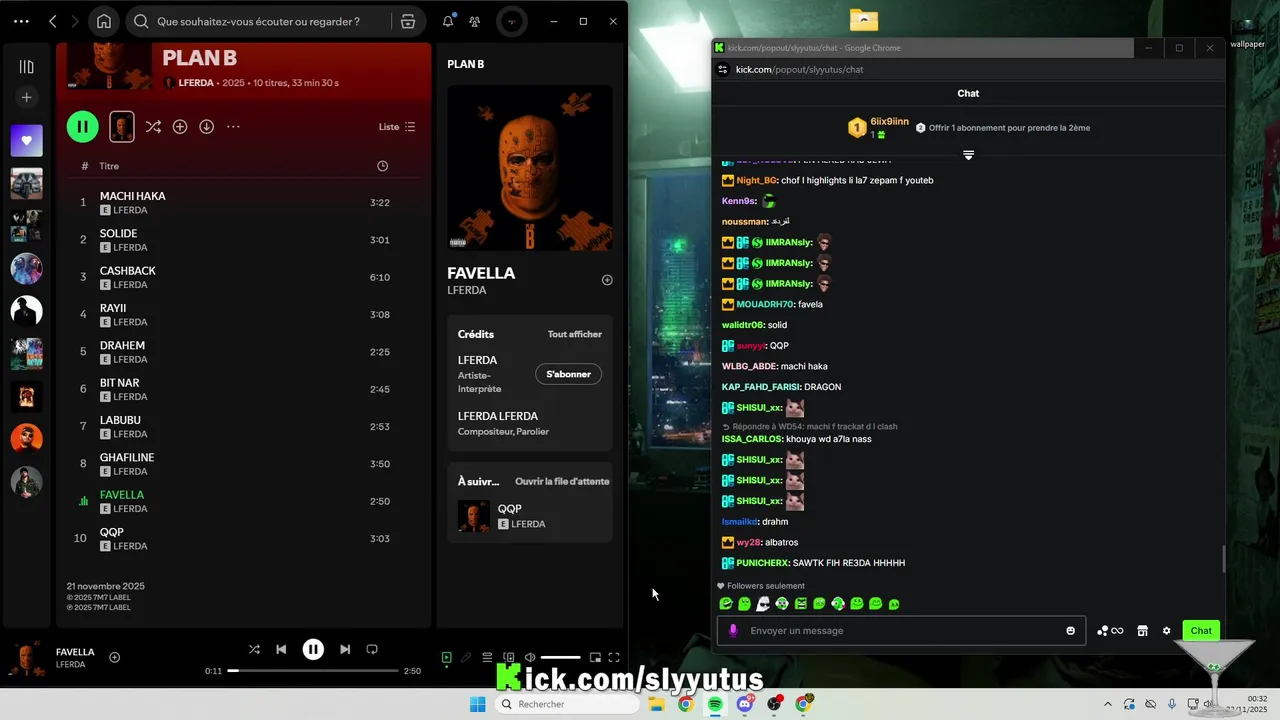The height and width of the screenshot is (720, 1280).
Task: Click S'abonner to follow LFERDA
Action: pyautogui.click(x=568, y=374)
